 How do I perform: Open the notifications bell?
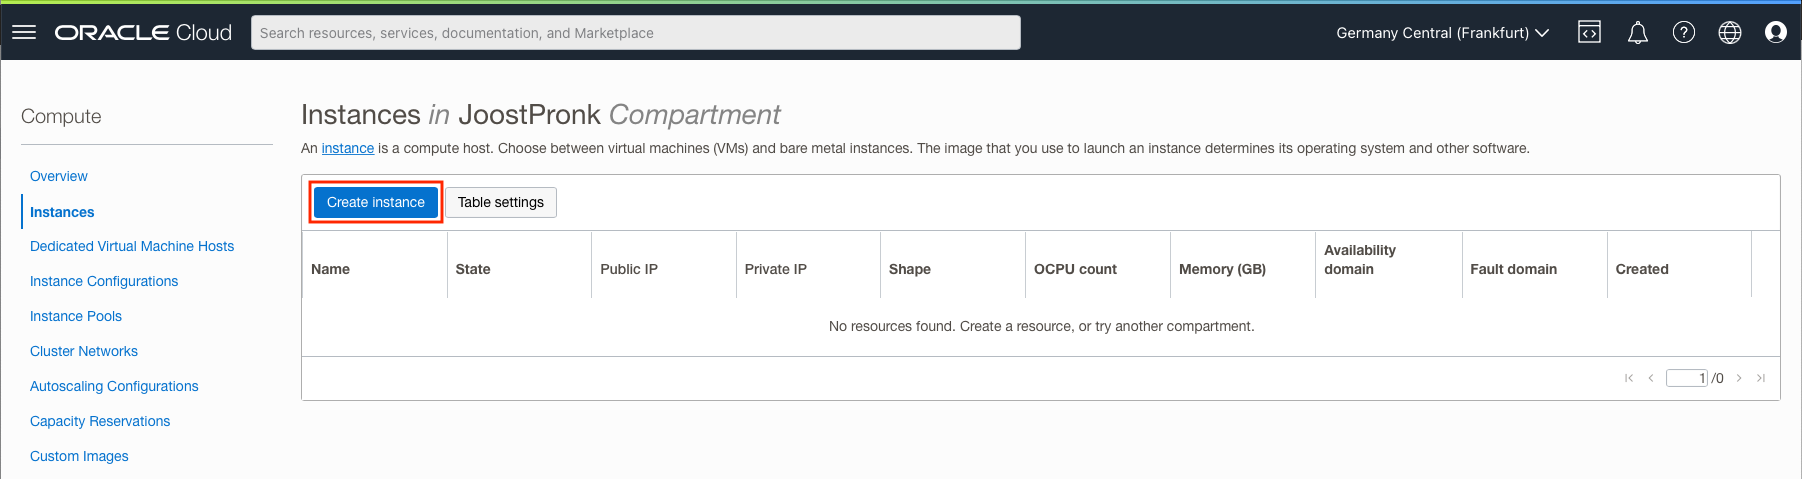pos(1637,33)
